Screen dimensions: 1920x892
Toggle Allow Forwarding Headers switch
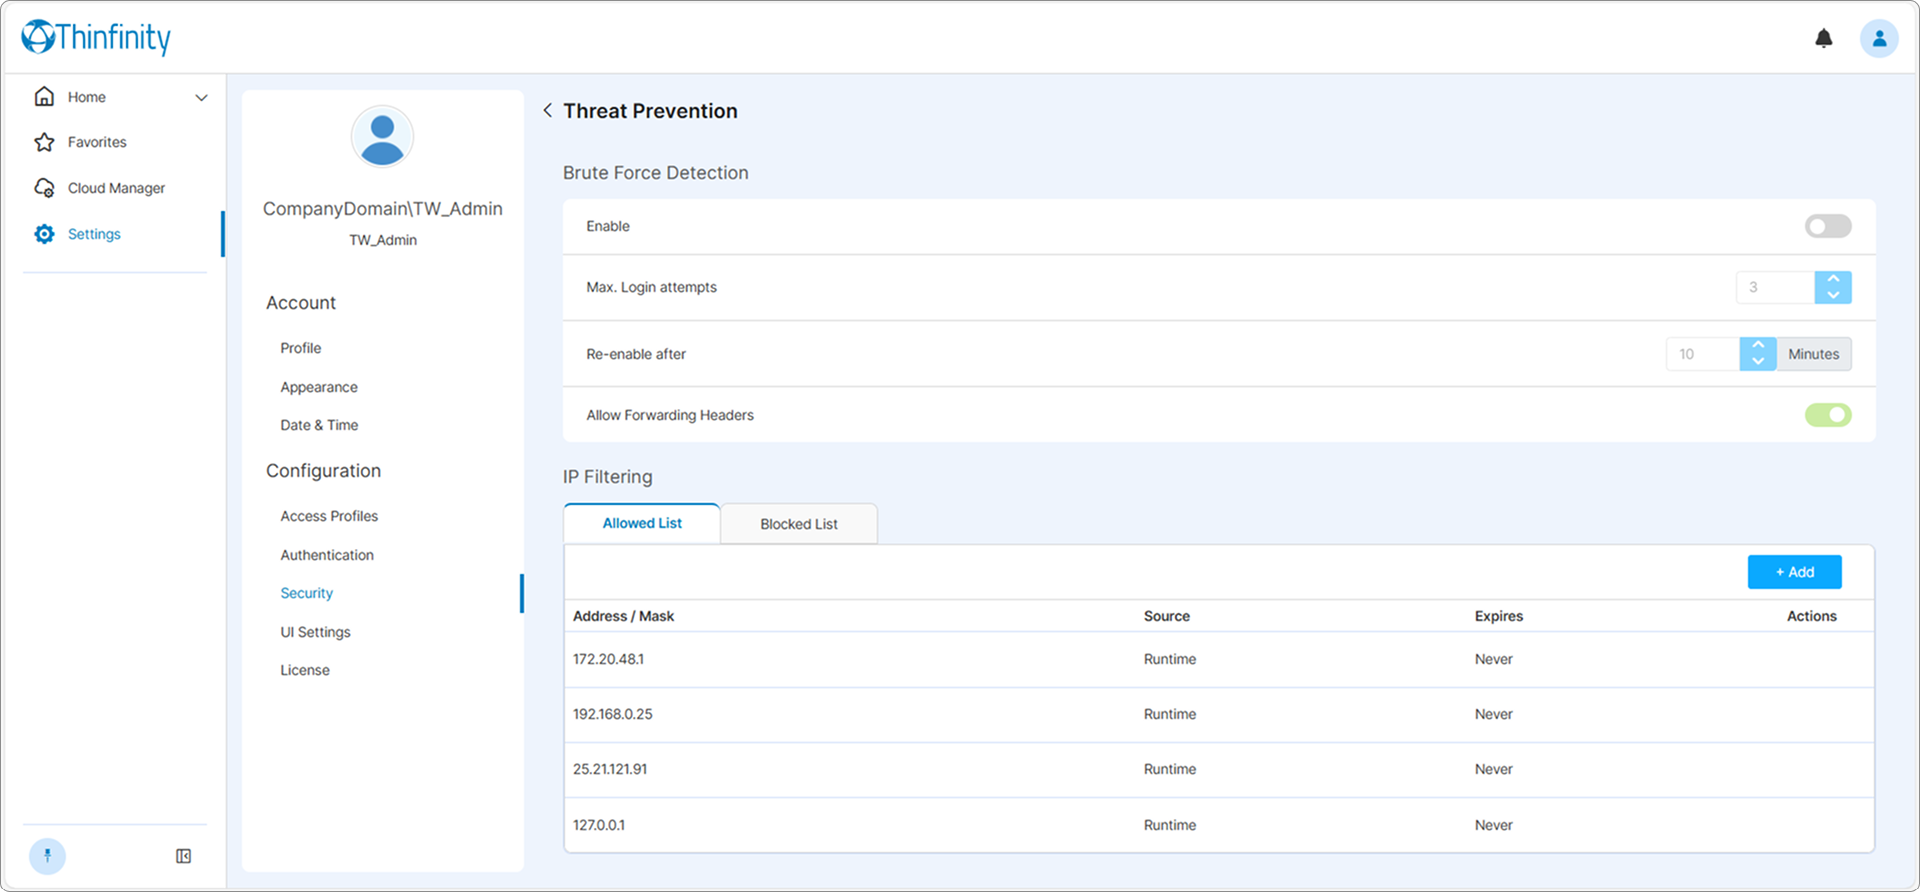point(1828,415)
